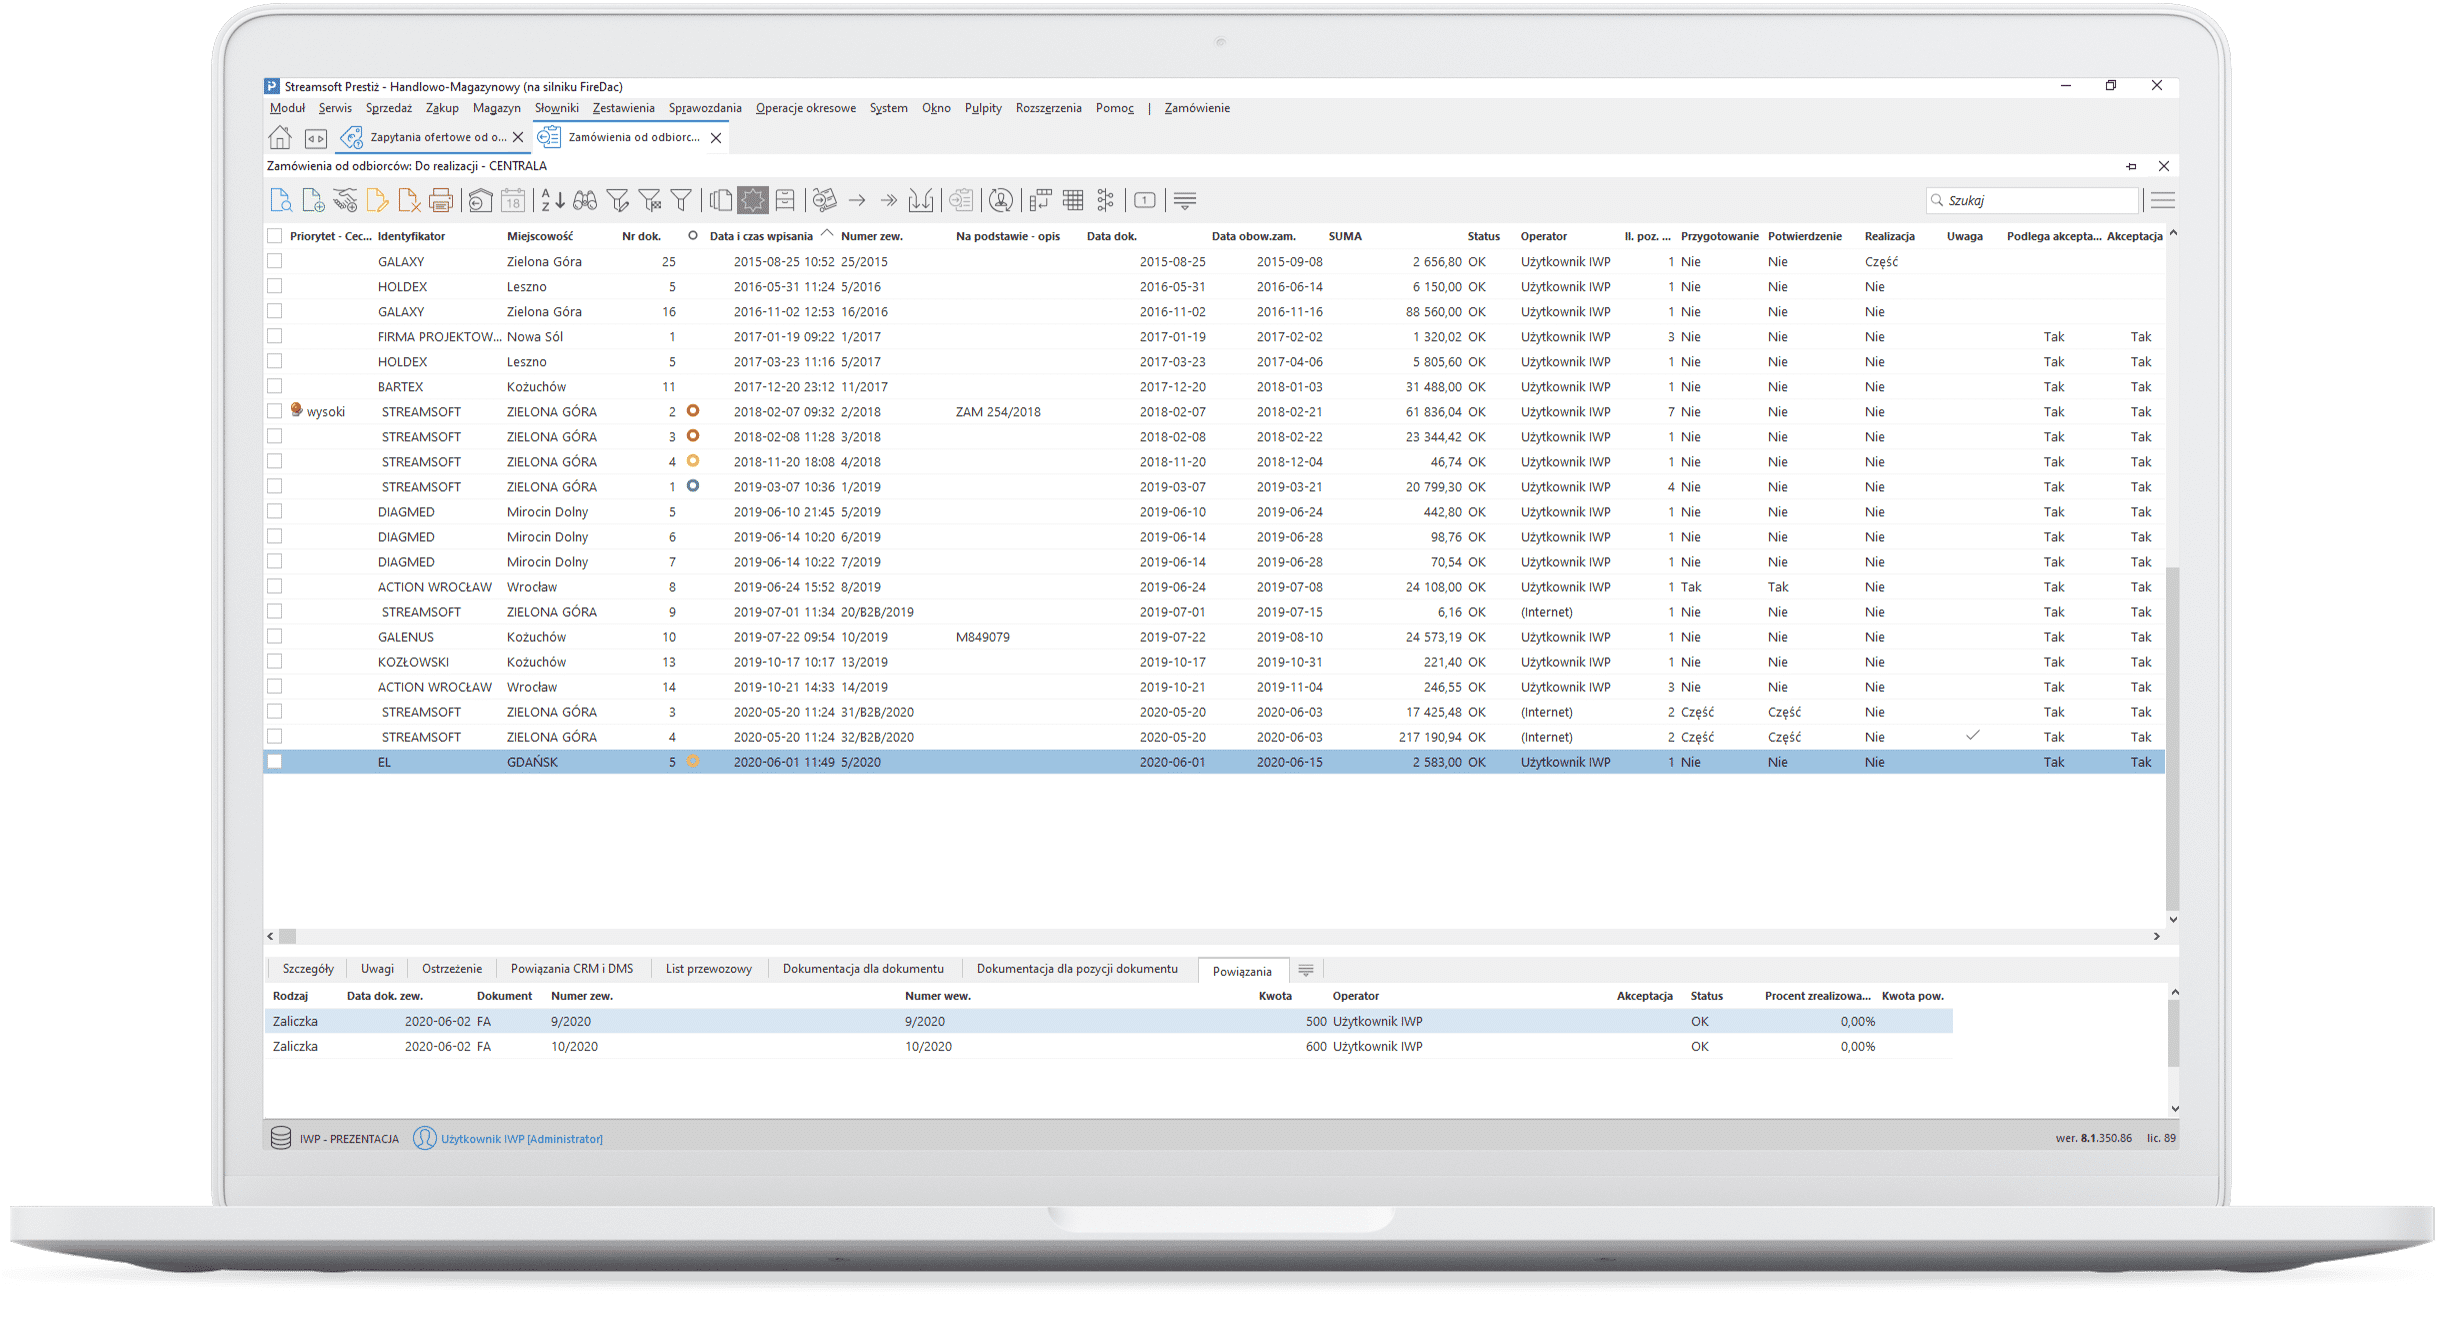Tick checkbox for selected EL row
Screen dimensions: 2450x1333
click(x=274, y=761)
